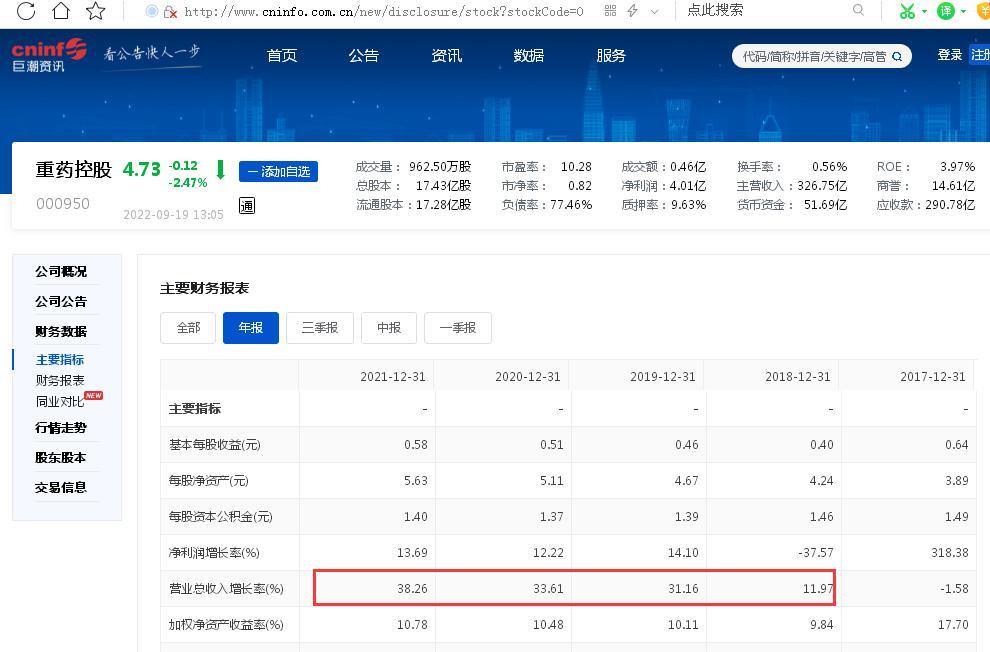This screenshot has width=990, height=652.
Task: Open the scissors screenshot tool
Action: tap(907, 11)
